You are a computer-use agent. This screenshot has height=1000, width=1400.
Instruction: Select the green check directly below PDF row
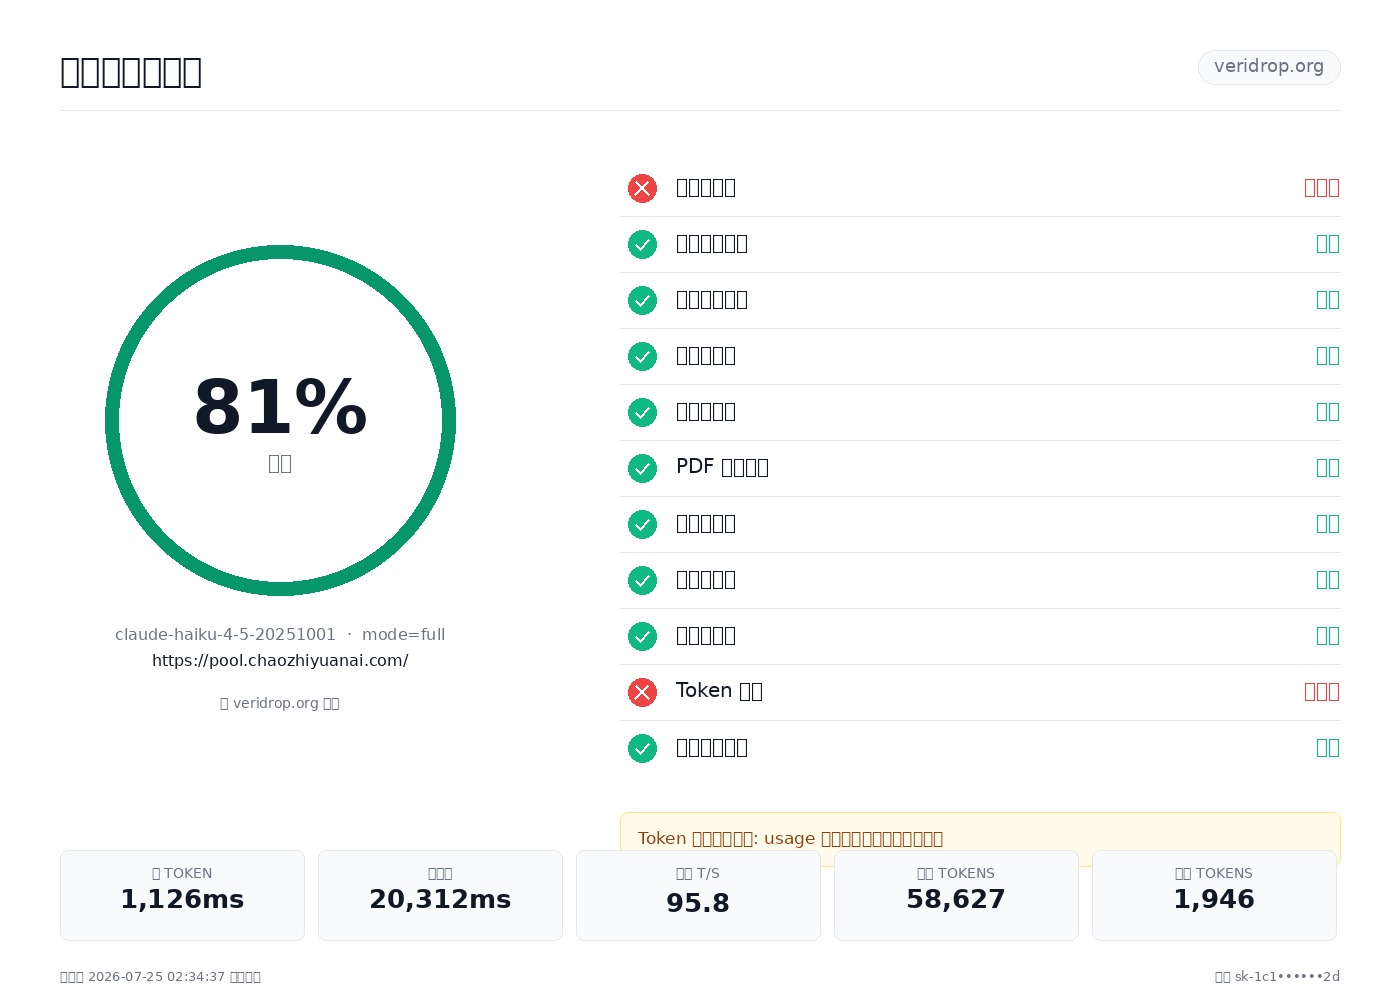pos(642,524)
